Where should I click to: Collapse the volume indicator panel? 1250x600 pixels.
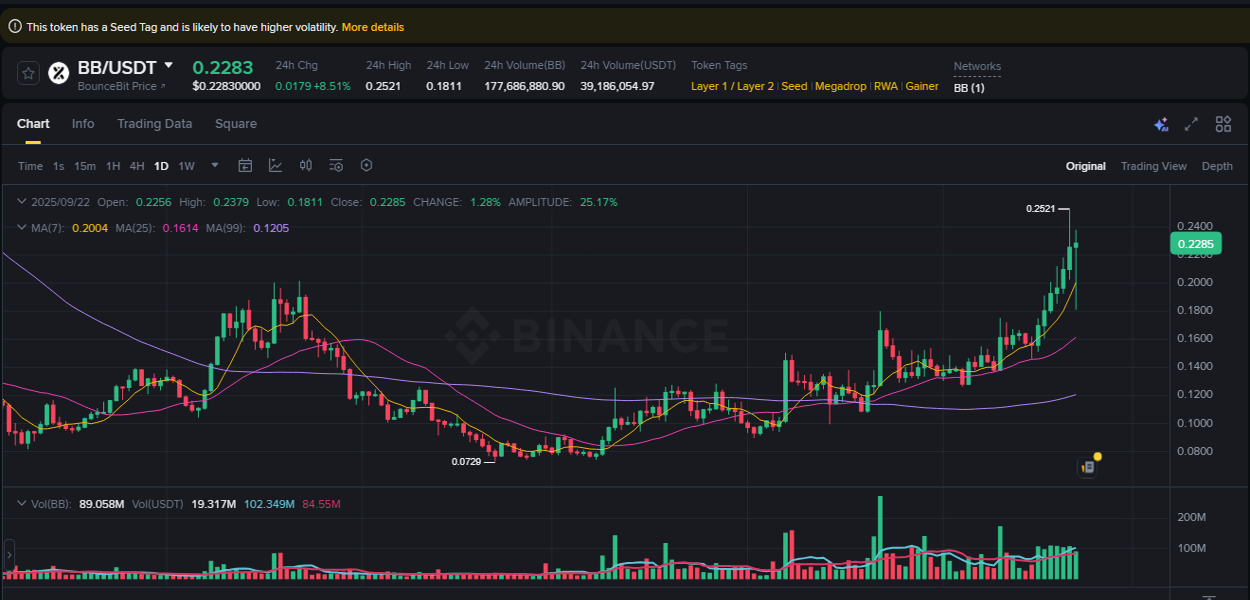pyautogui.click(x=21, y=504)
